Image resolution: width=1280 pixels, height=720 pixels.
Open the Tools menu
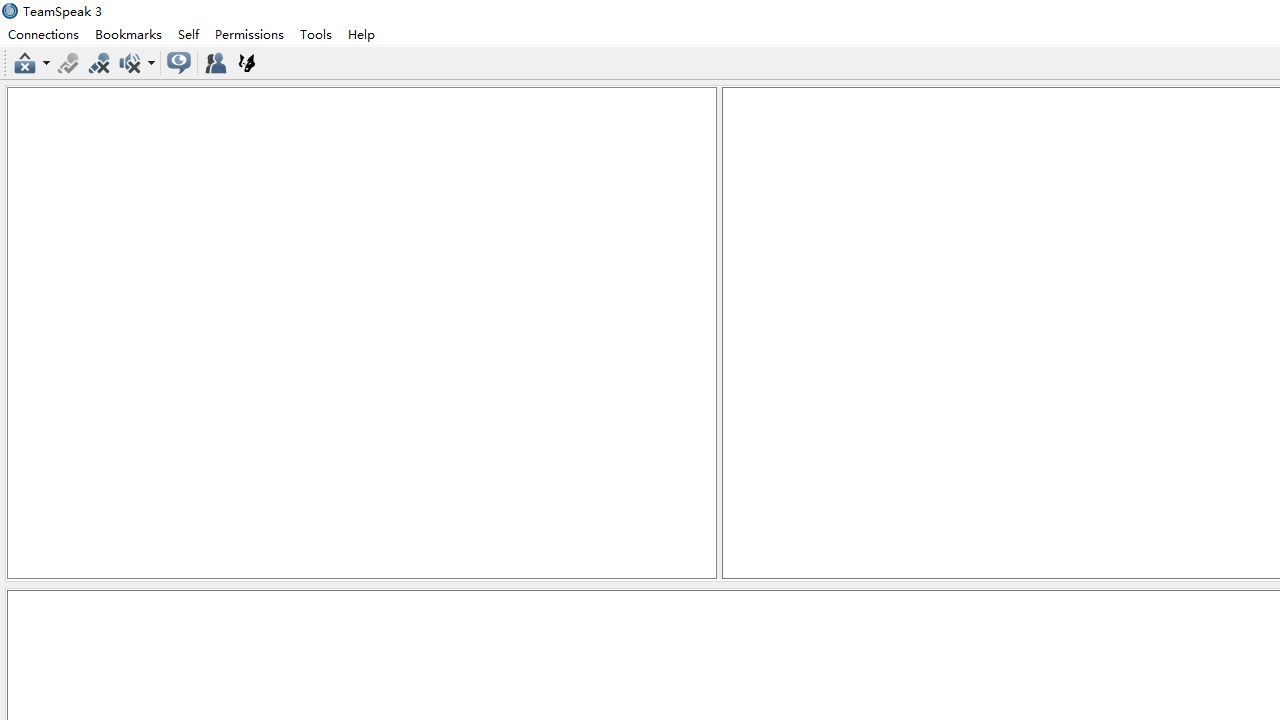pyautogui.click(x=315, y=34)
